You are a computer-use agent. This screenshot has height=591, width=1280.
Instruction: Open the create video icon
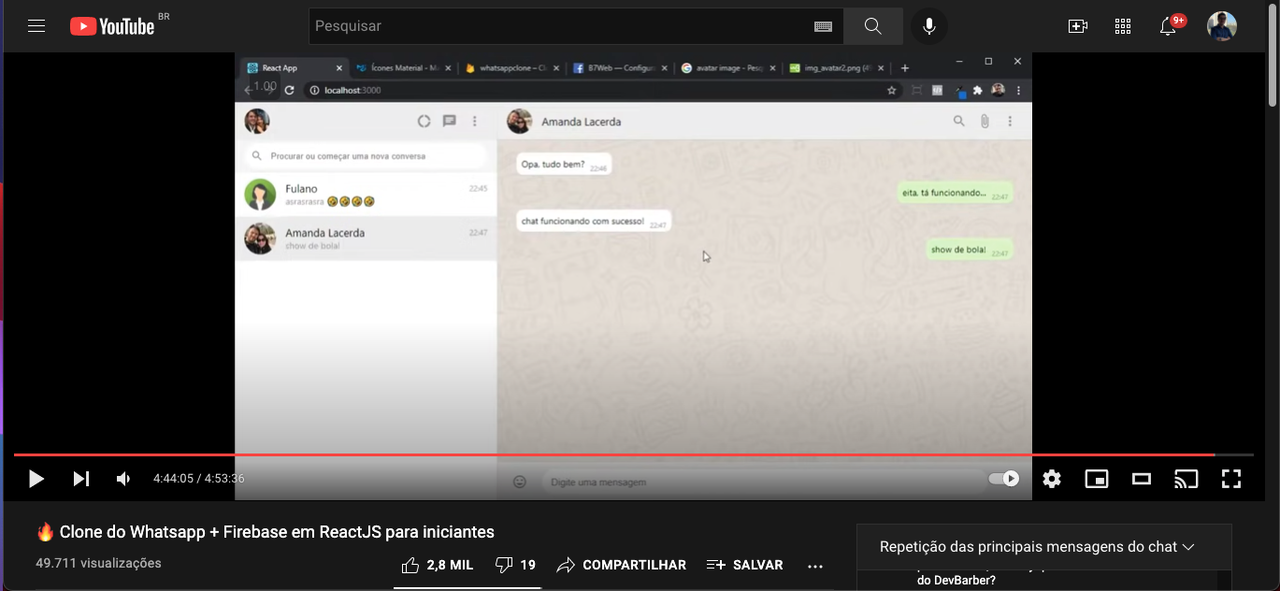coord(1078,26)
